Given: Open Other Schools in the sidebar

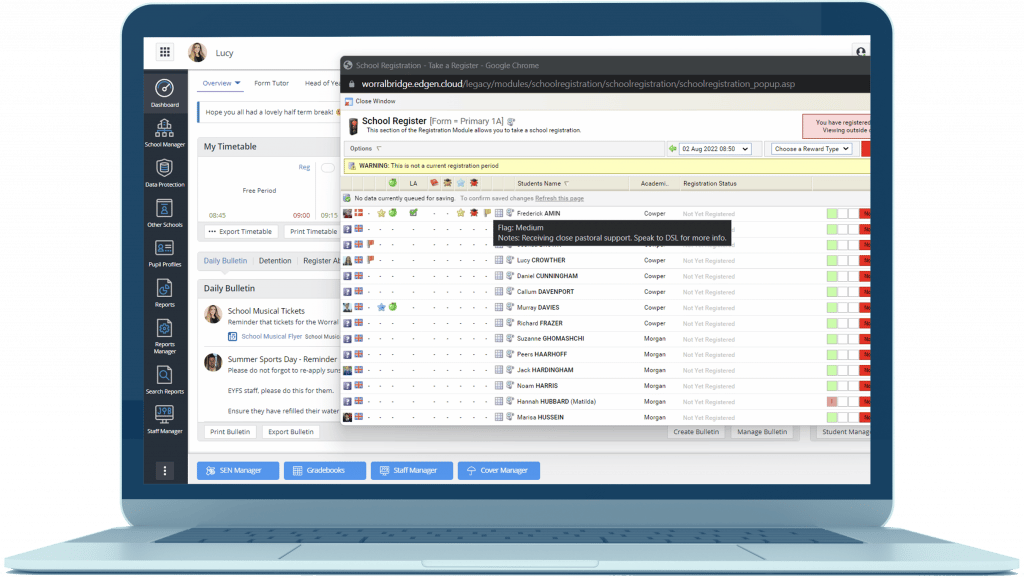Looking at the screenshot, I should point(165,214).
